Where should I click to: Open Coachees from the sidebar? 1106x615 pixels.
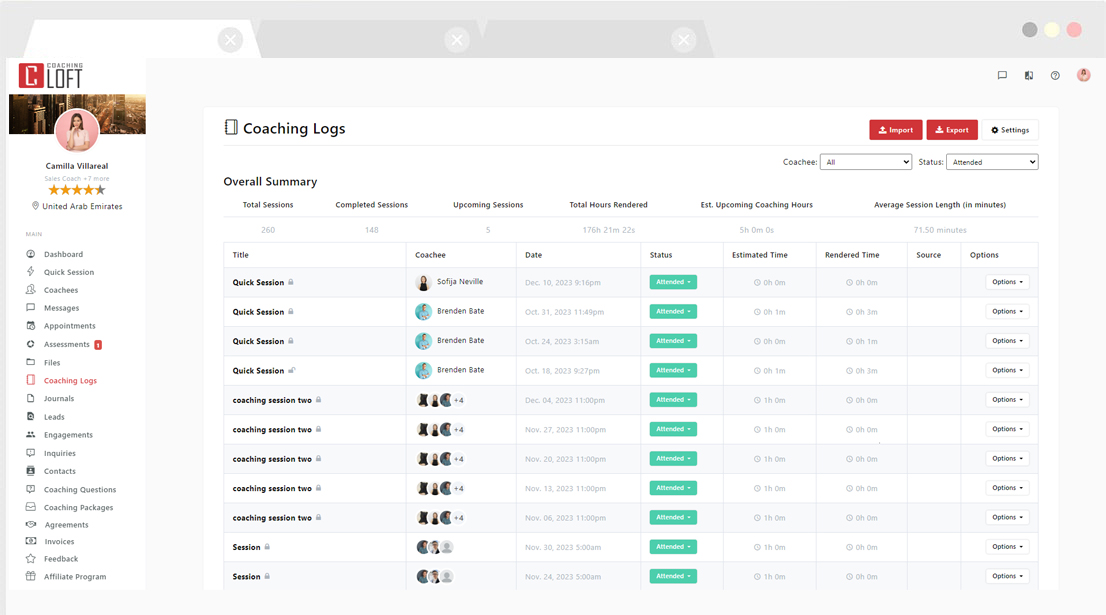[58, 290]
